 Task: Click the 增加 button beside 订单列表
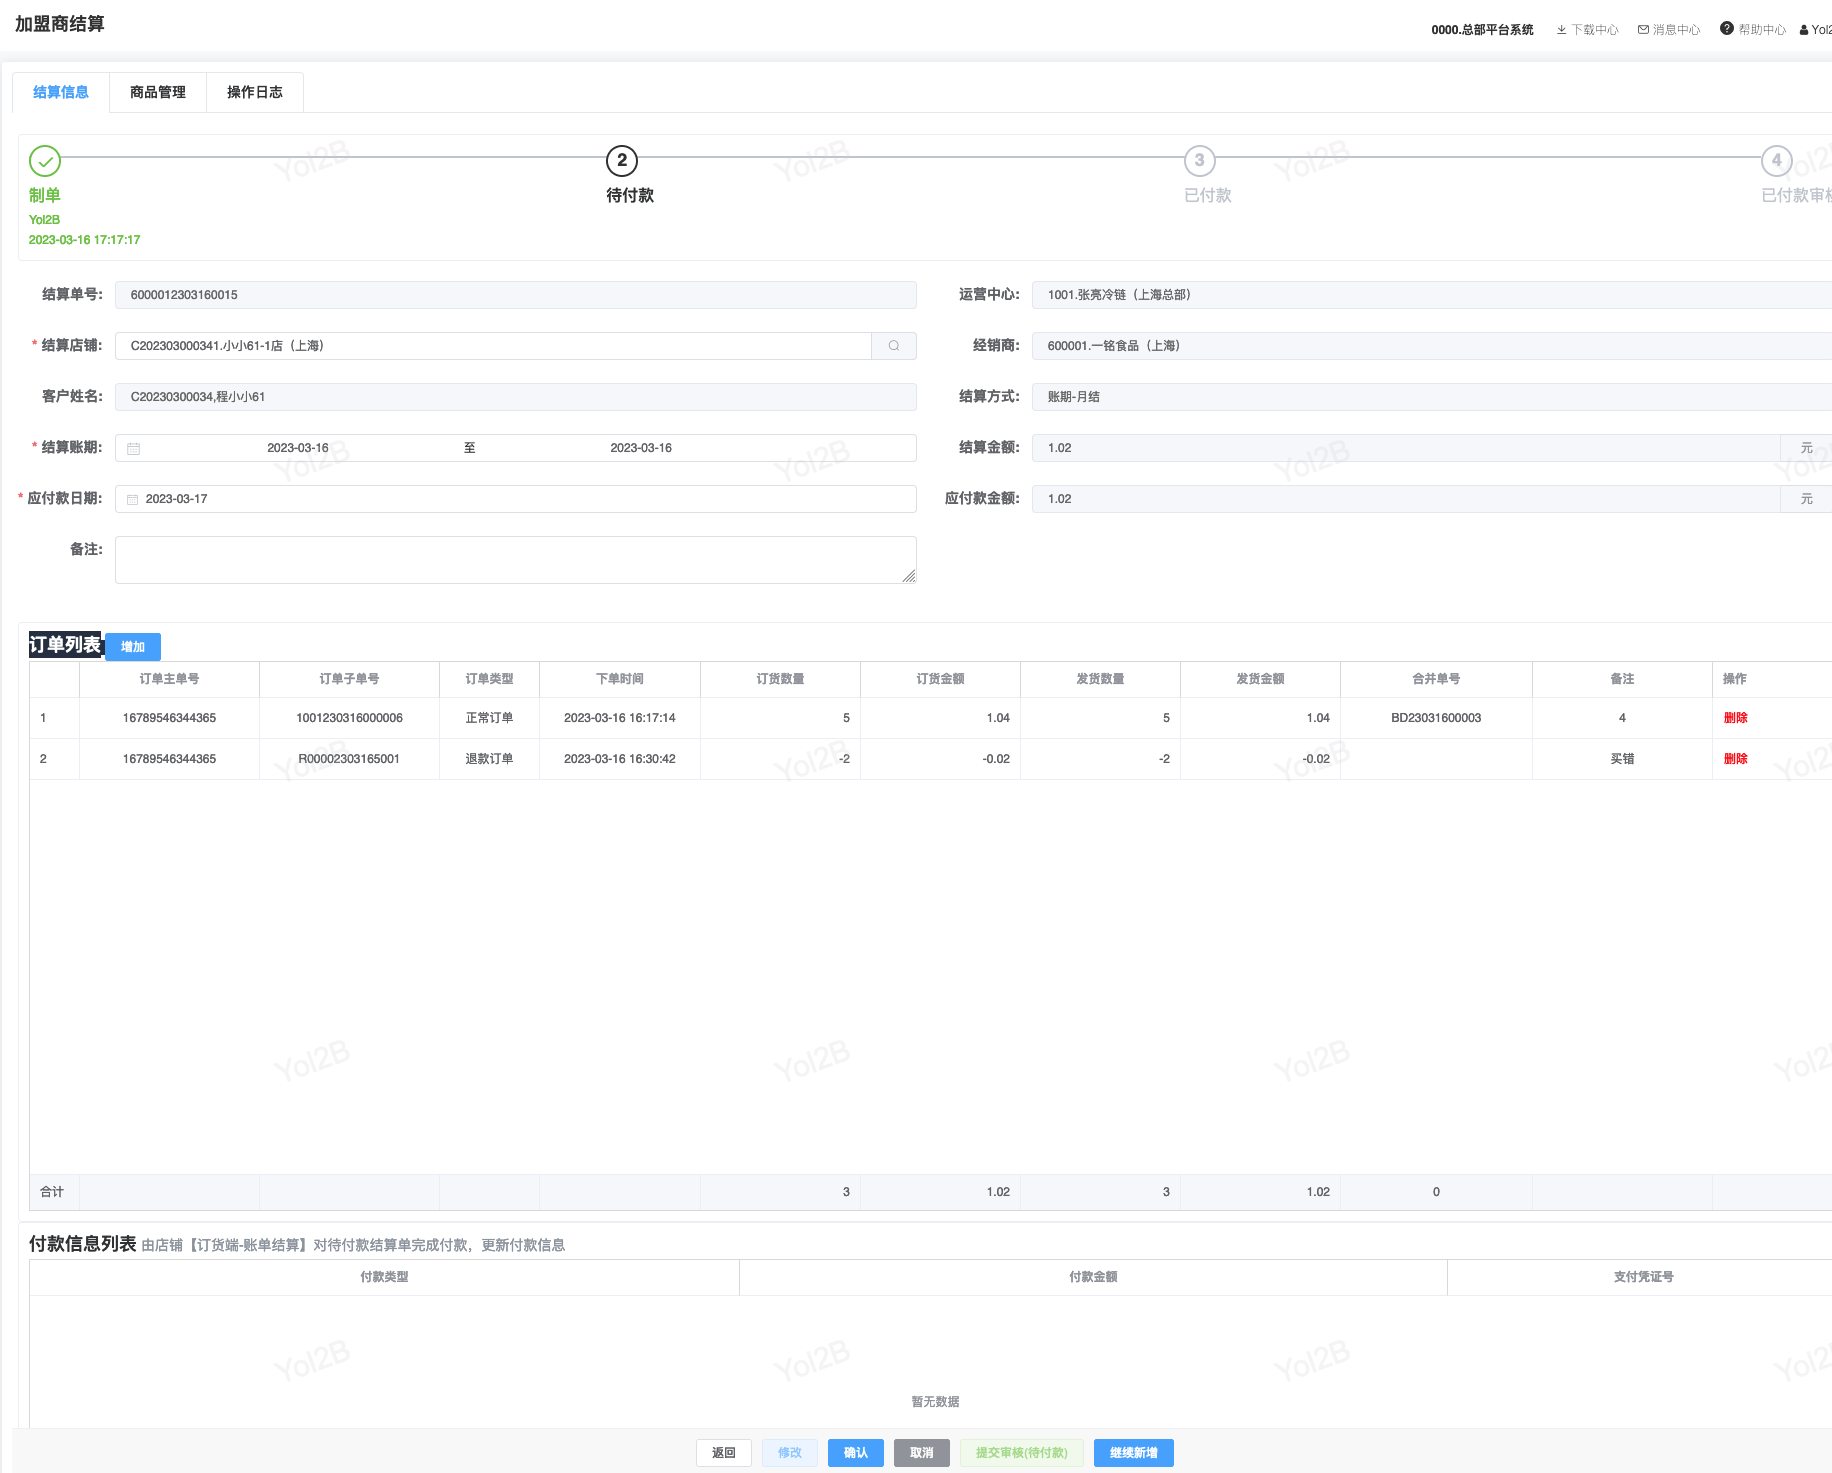[133, 647]
